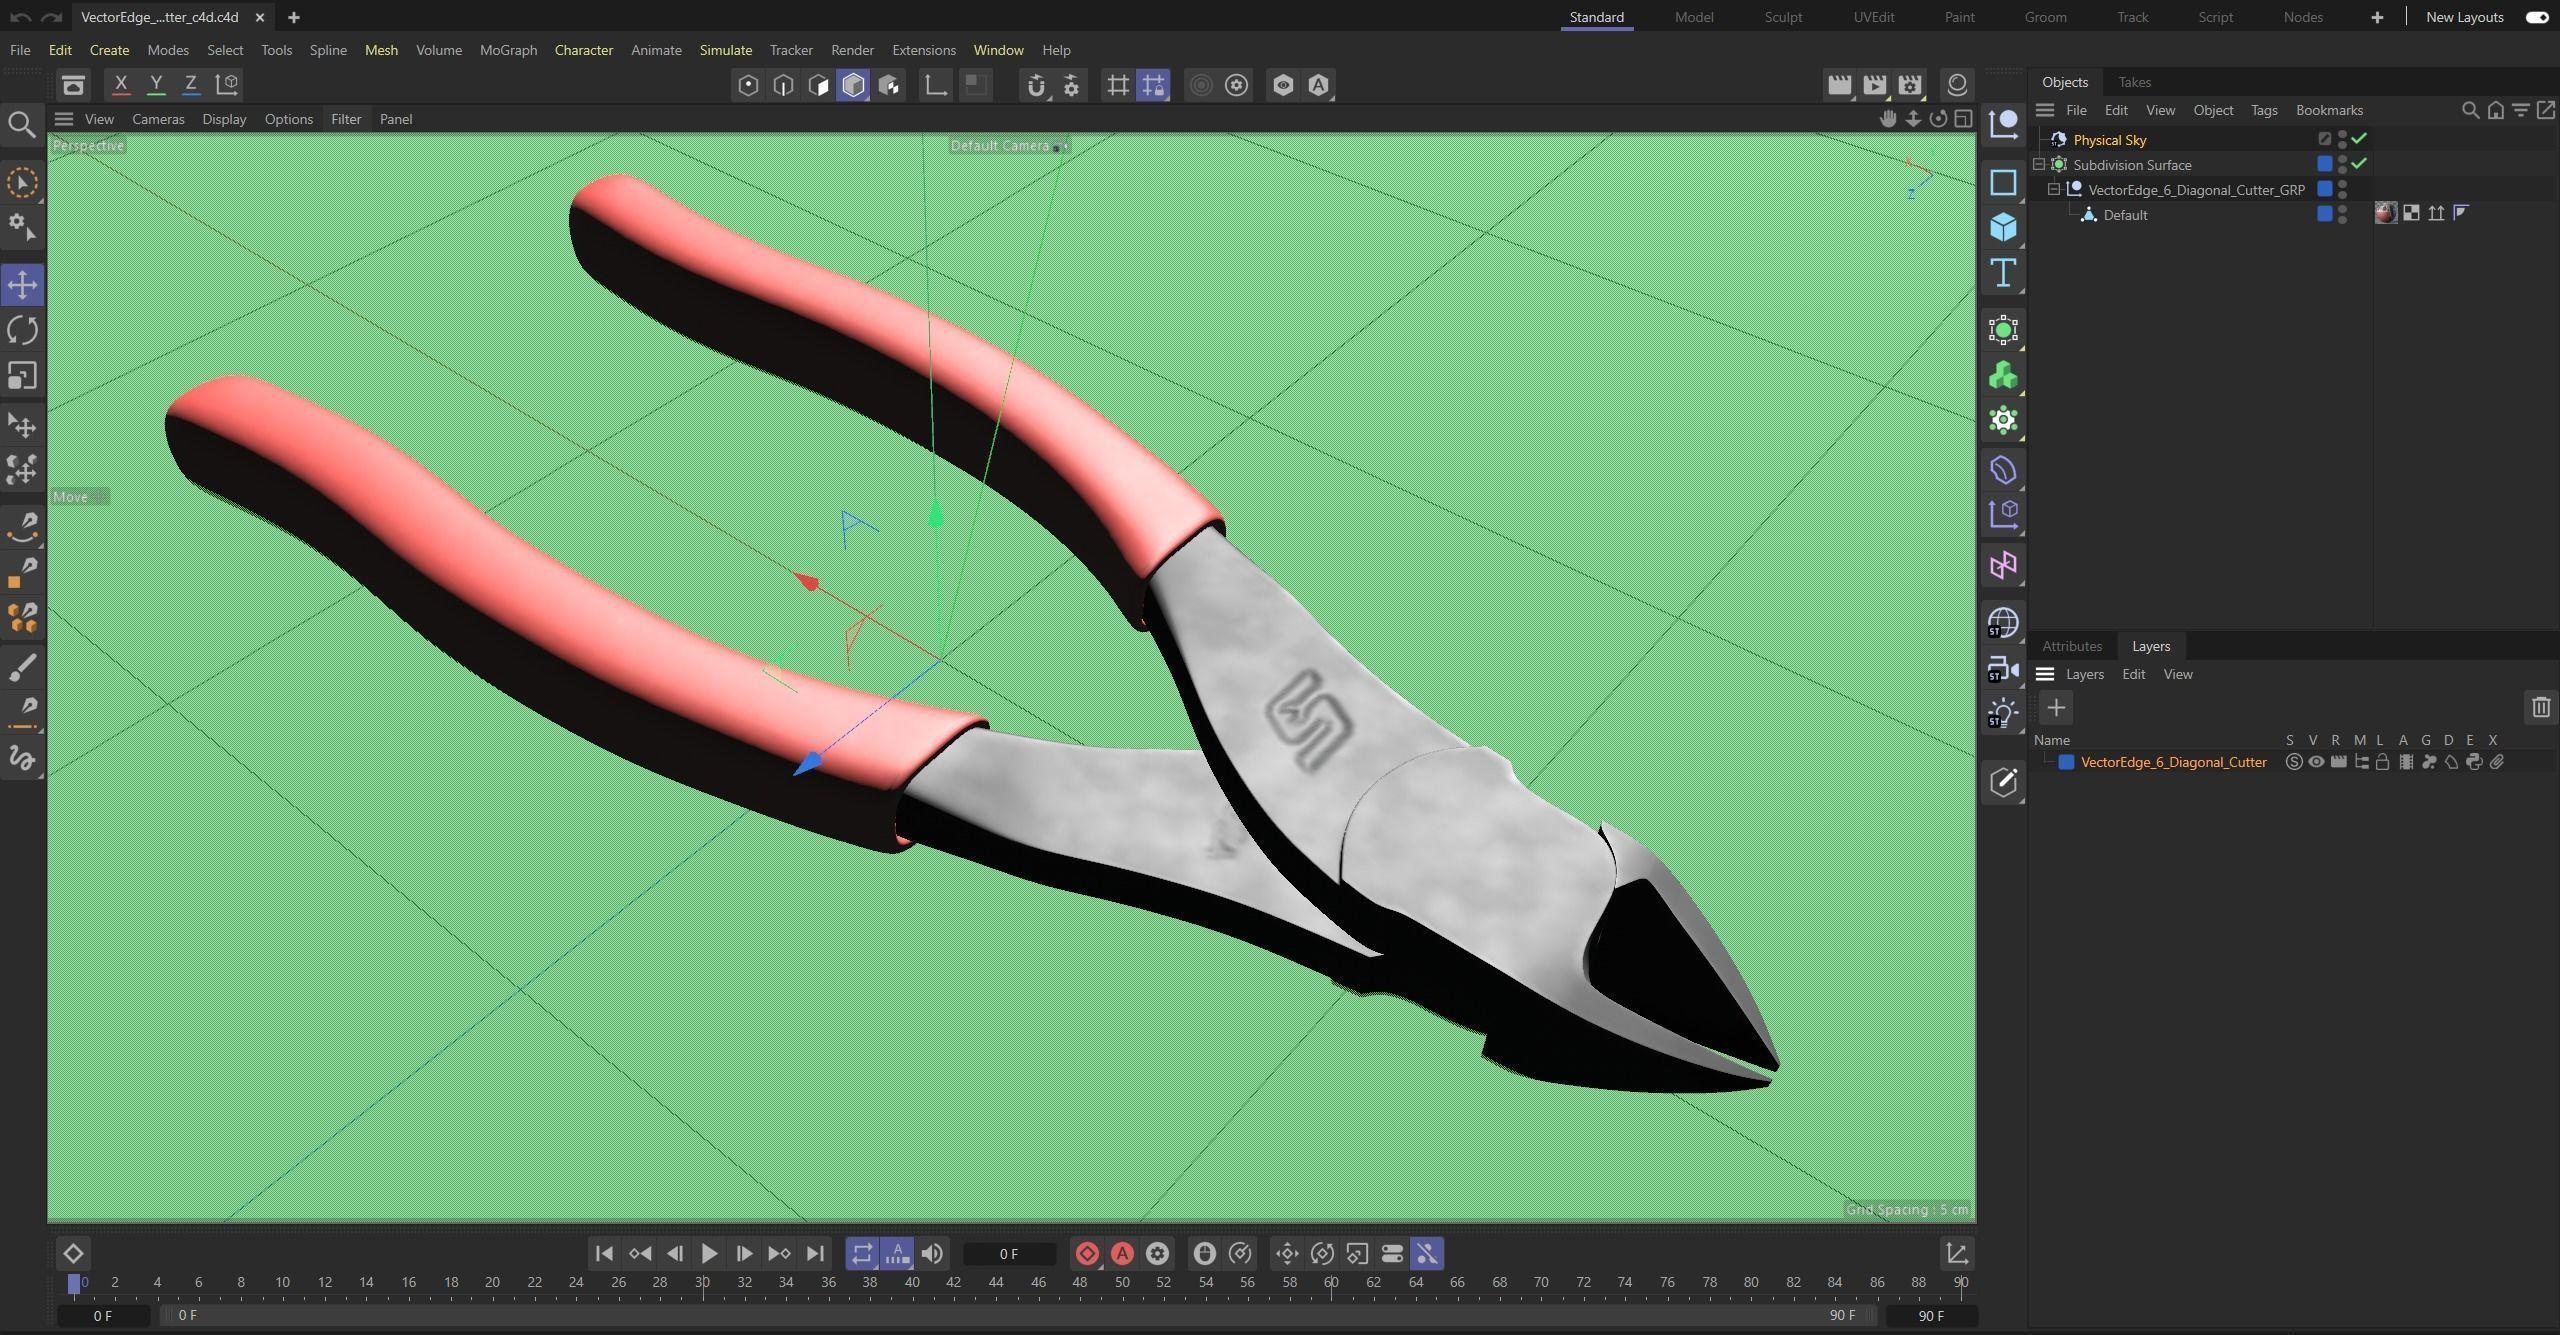Toggle the New Layouts switch

2537,17
